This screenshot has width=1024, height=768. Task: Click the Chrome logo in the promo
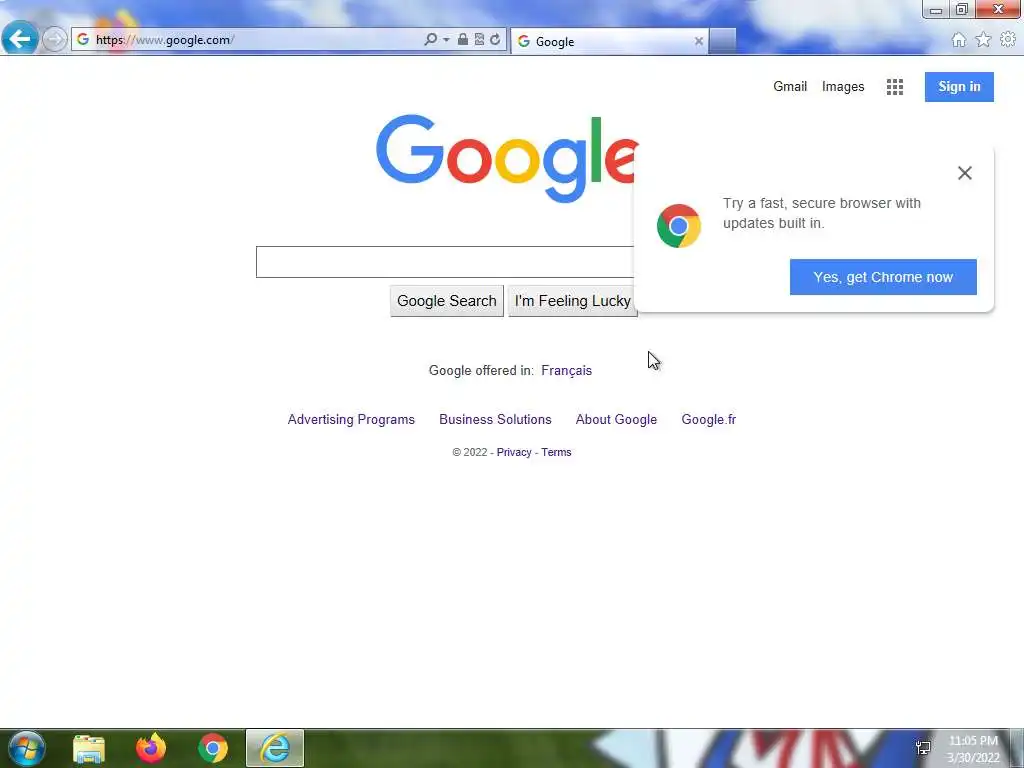(x=679, y=226)
